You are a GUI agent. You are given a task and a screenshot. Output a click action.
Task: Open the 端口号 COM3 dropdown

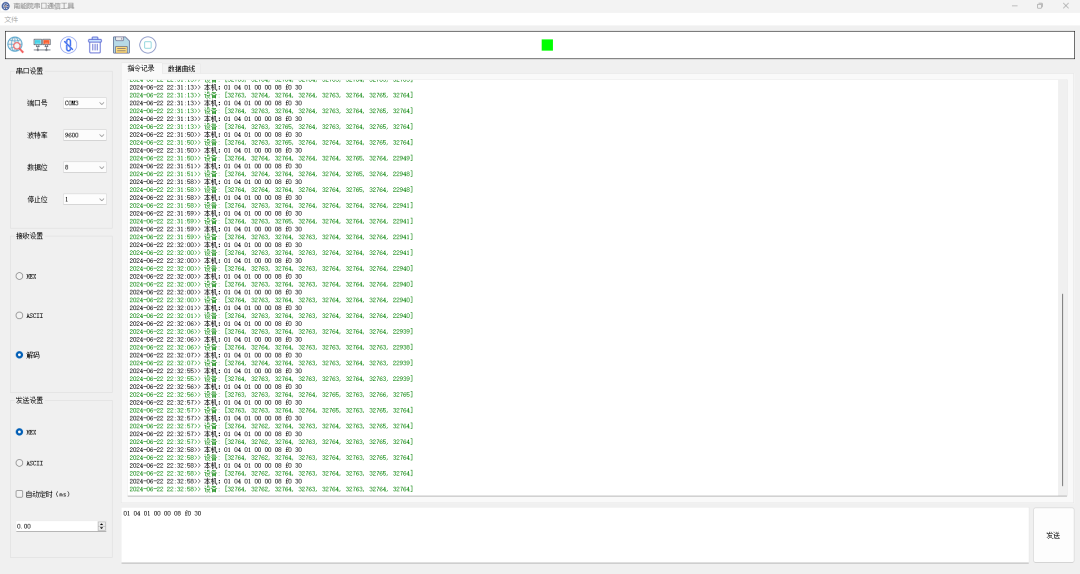point(85,103)
